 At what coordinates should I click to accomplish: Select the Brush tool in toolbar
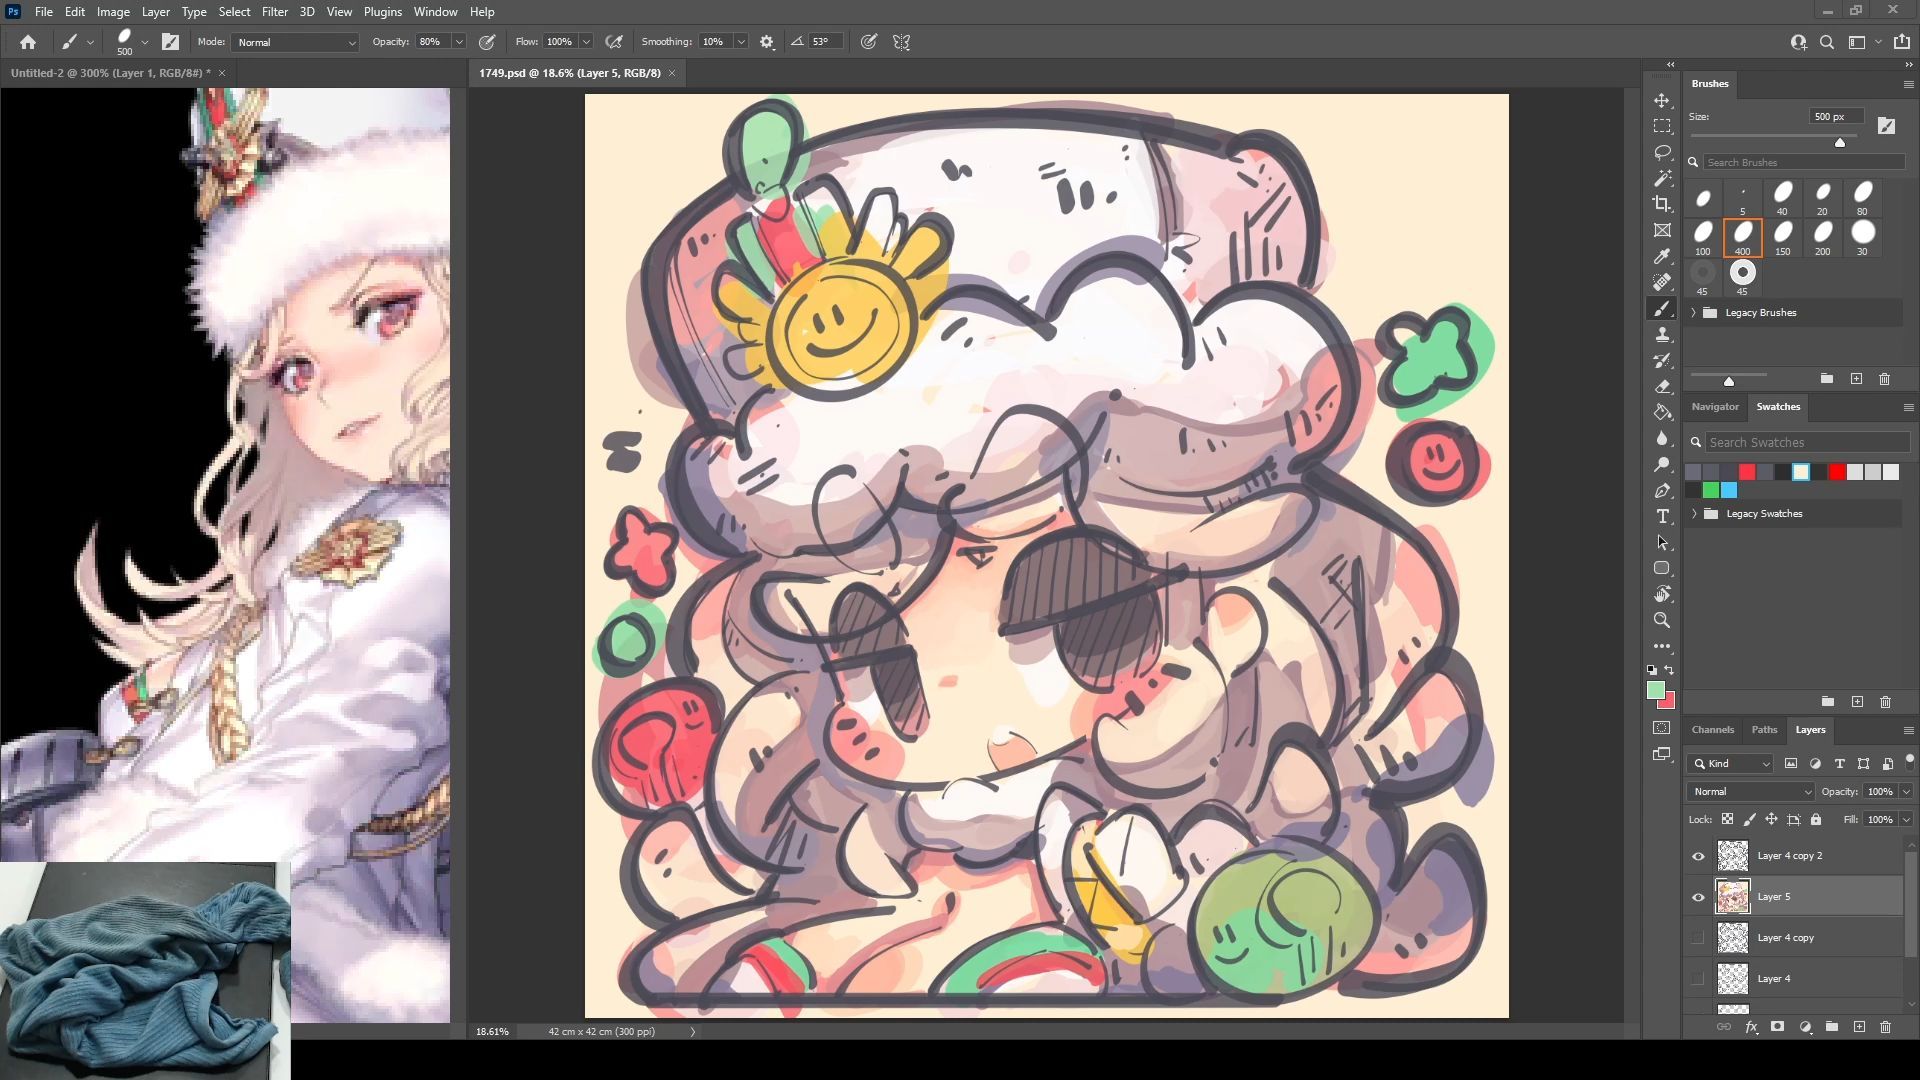coord(1662,309)
